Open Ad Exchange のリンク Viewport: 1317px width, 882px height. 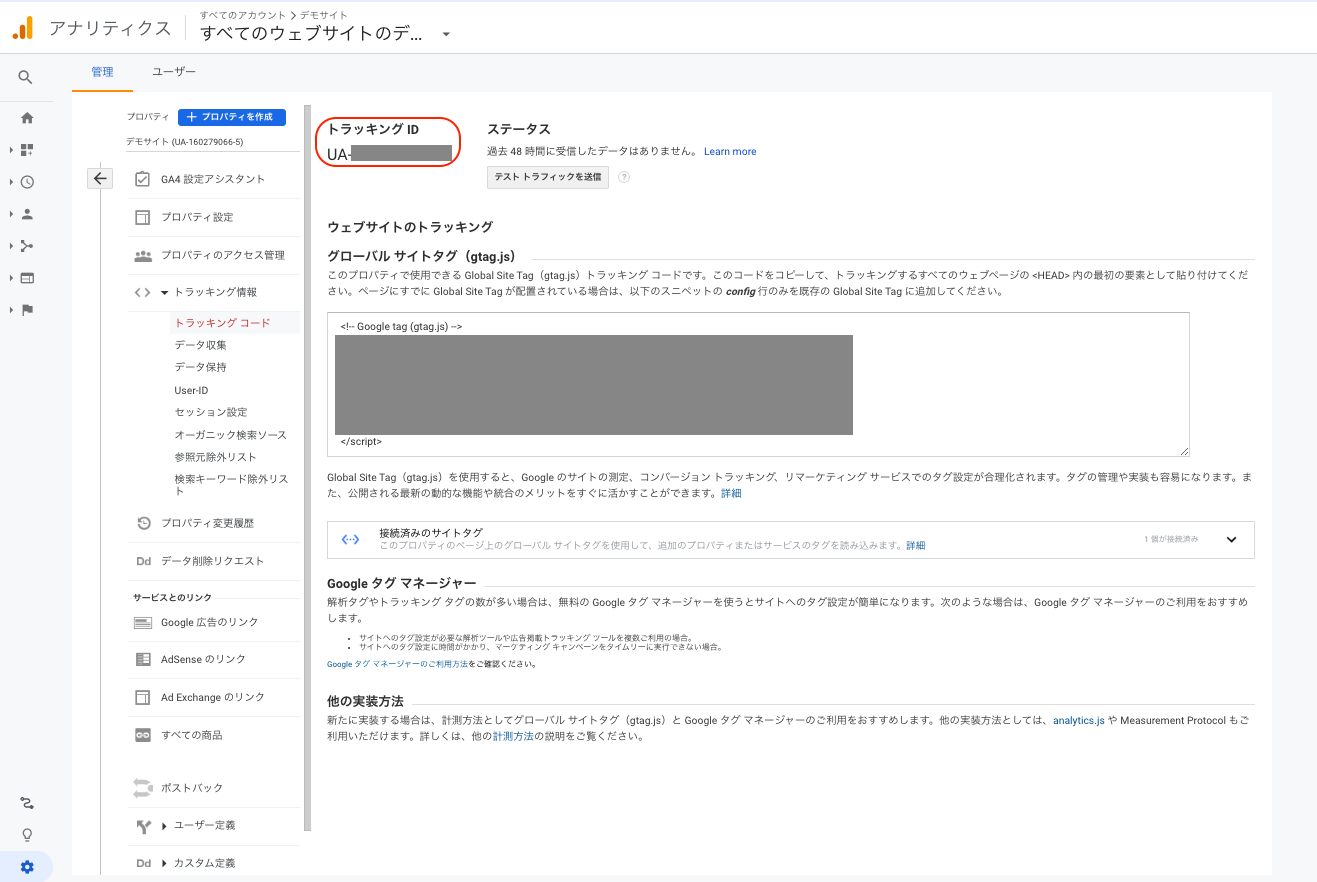point(214,697)
